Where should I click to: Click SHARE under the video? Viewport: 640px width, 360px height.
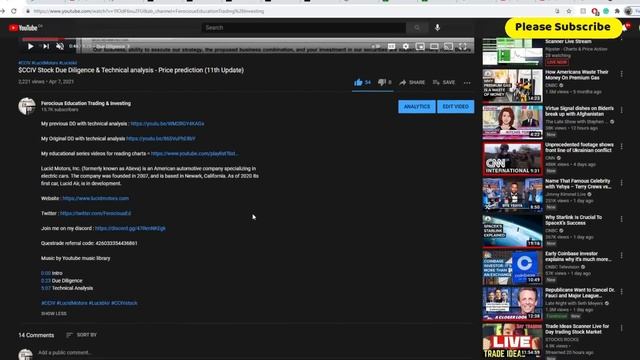coord(412,82)
